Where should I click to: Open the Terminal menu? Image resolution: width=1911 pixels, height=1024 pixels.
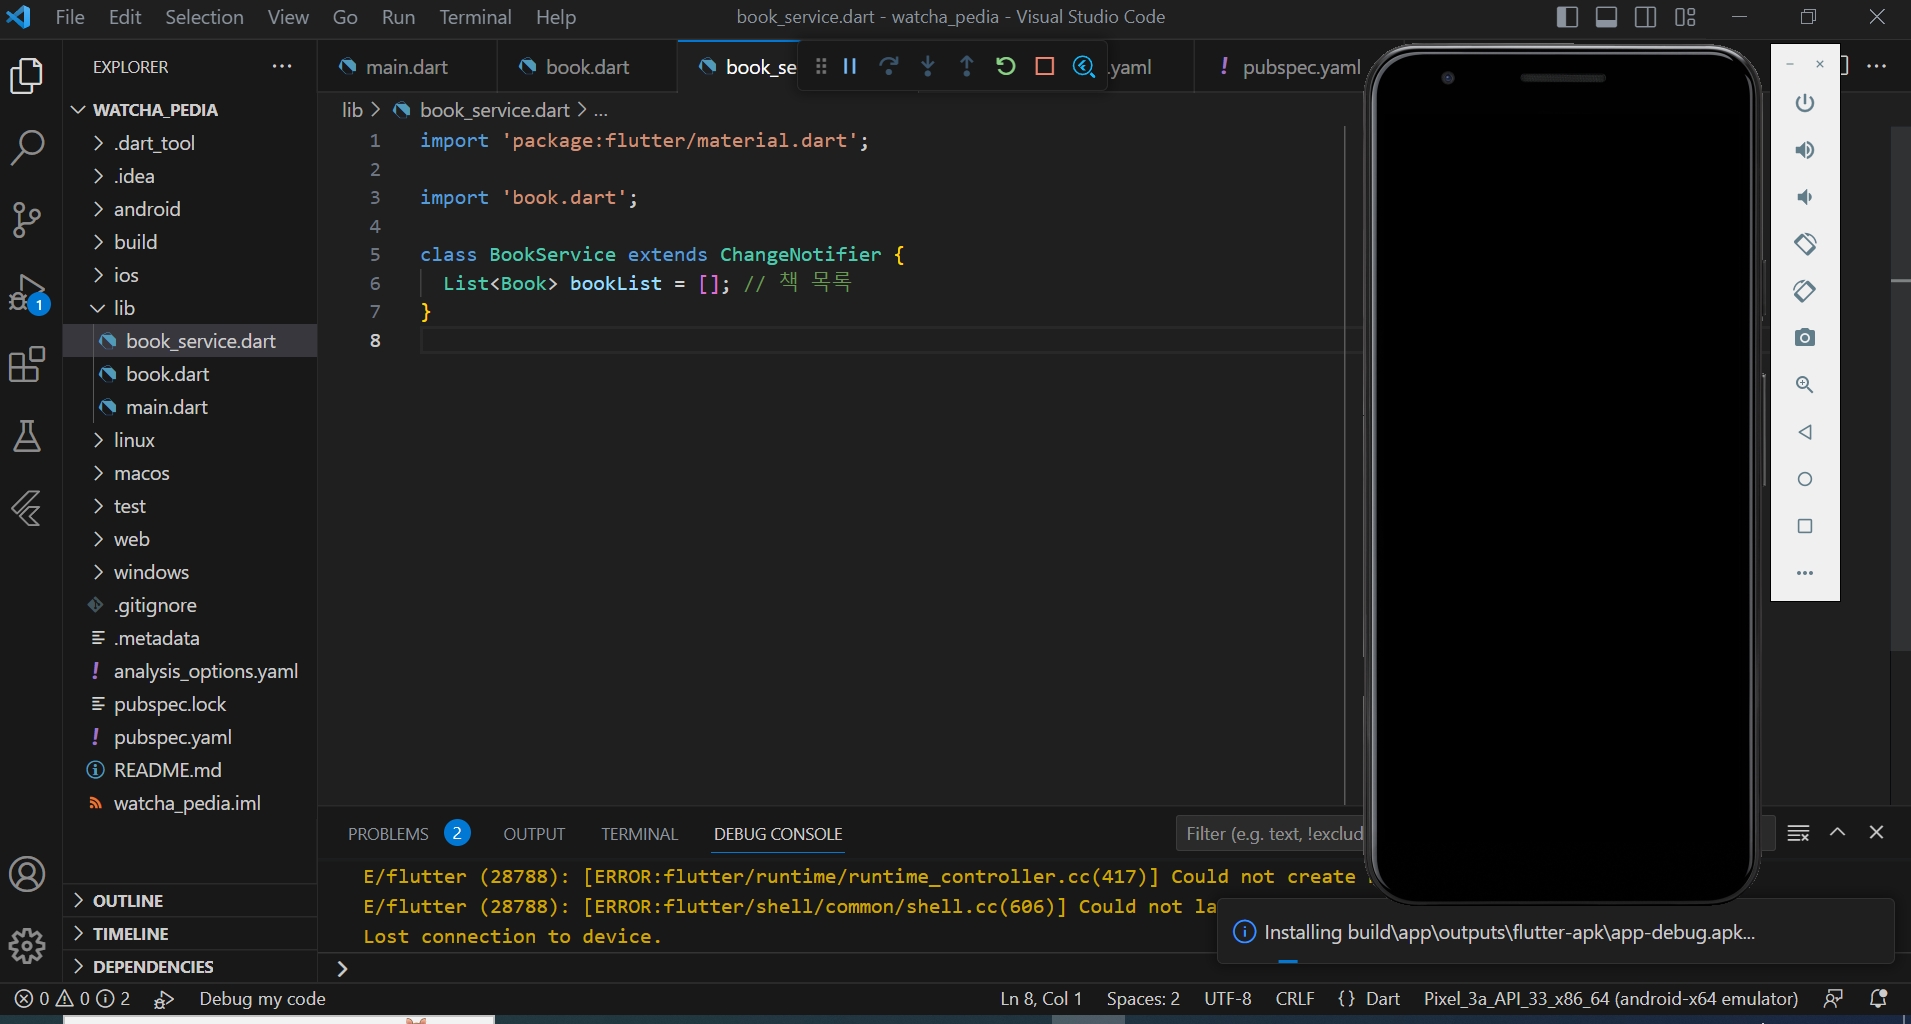point(475,17)
